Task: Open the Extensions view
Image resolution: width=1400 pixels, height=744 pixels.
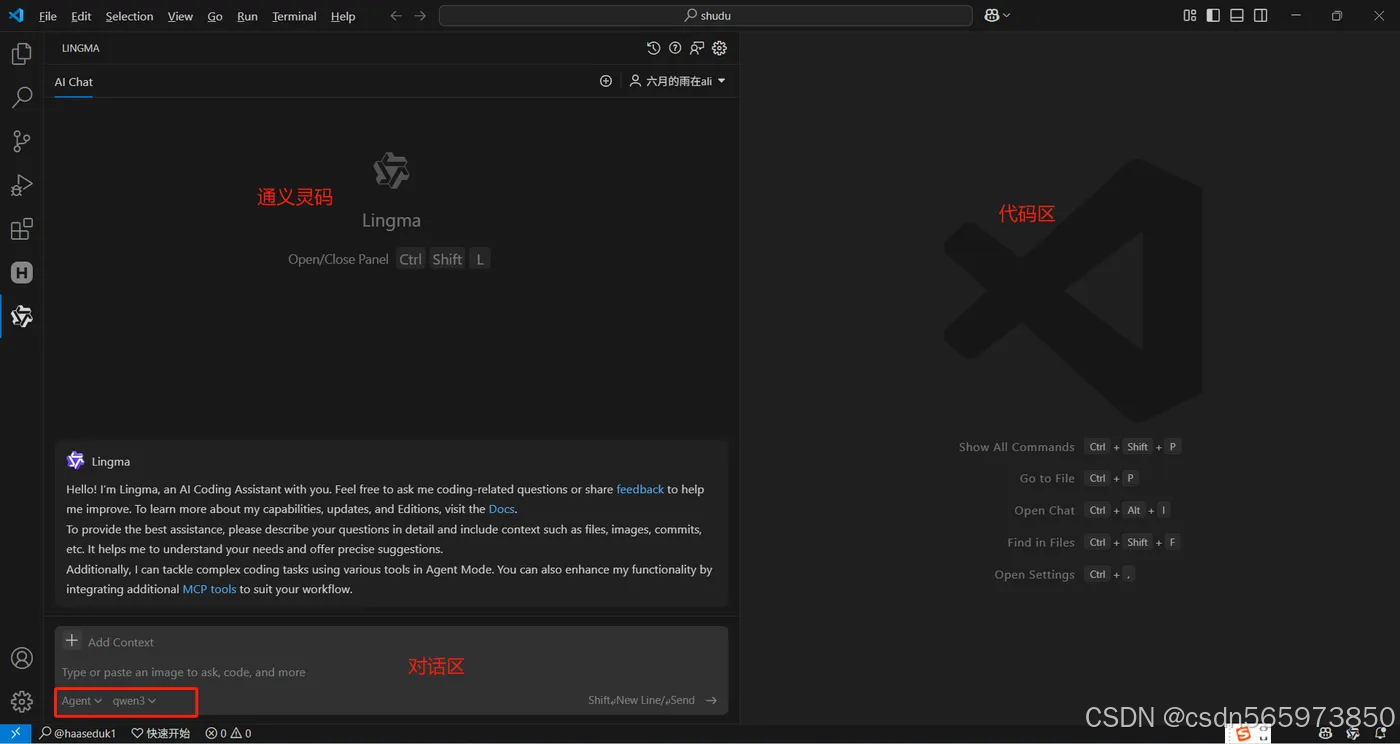Action: coord(21,229)
